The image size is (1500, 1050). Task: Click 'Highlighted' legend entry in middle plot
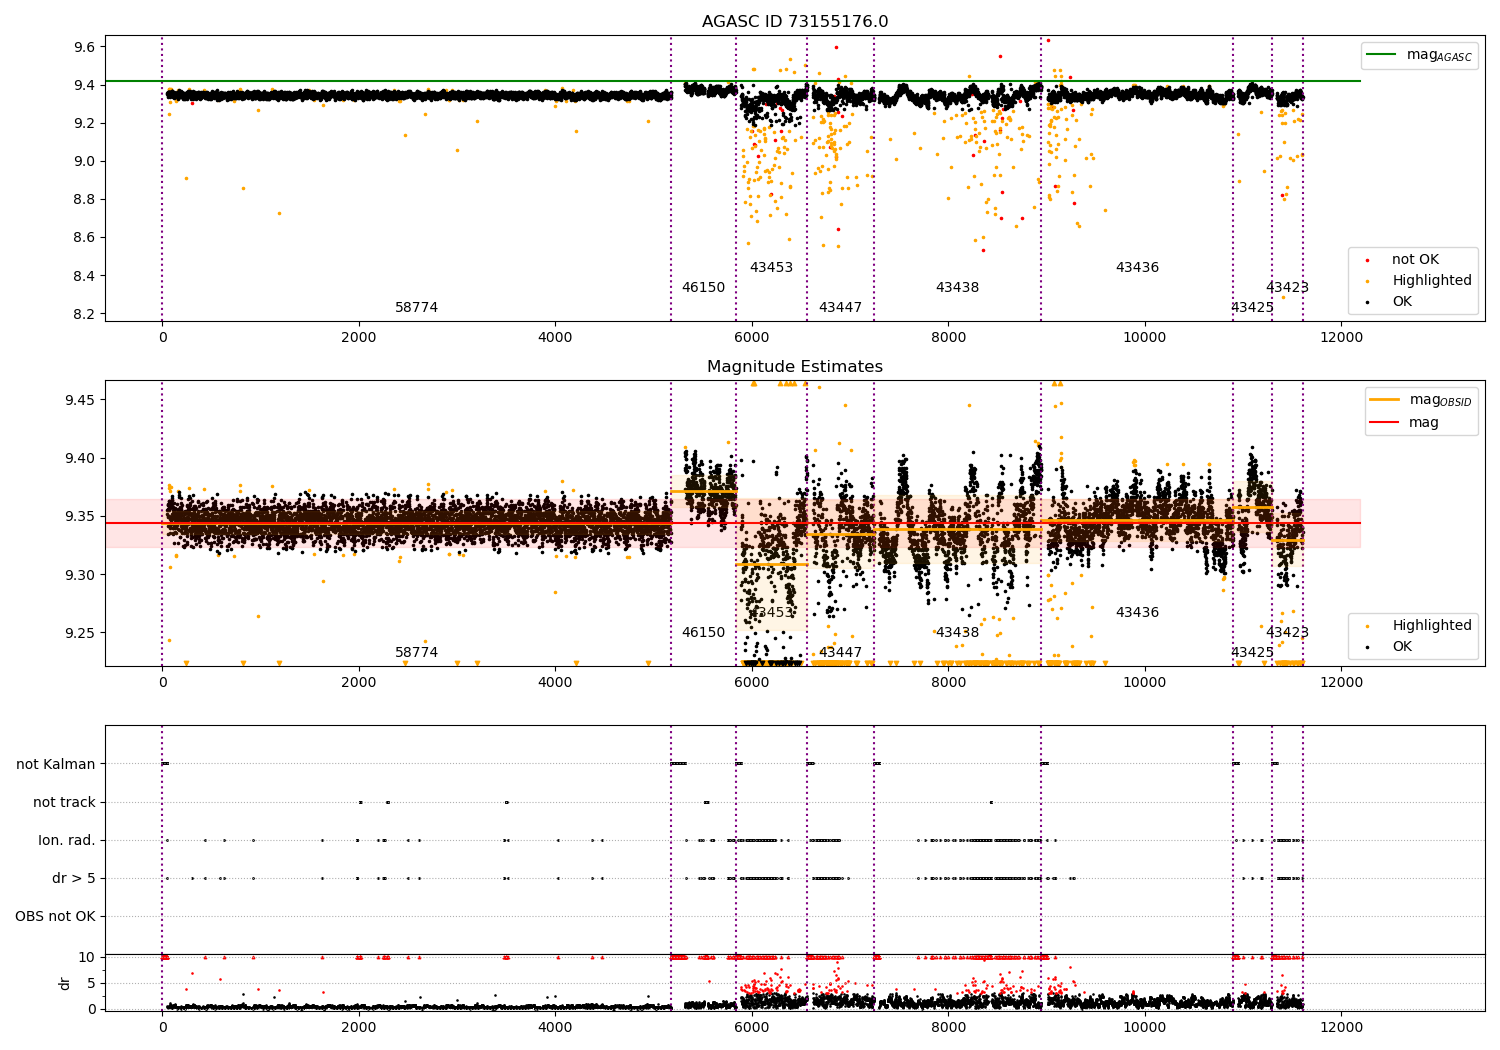coord(1432,626)
